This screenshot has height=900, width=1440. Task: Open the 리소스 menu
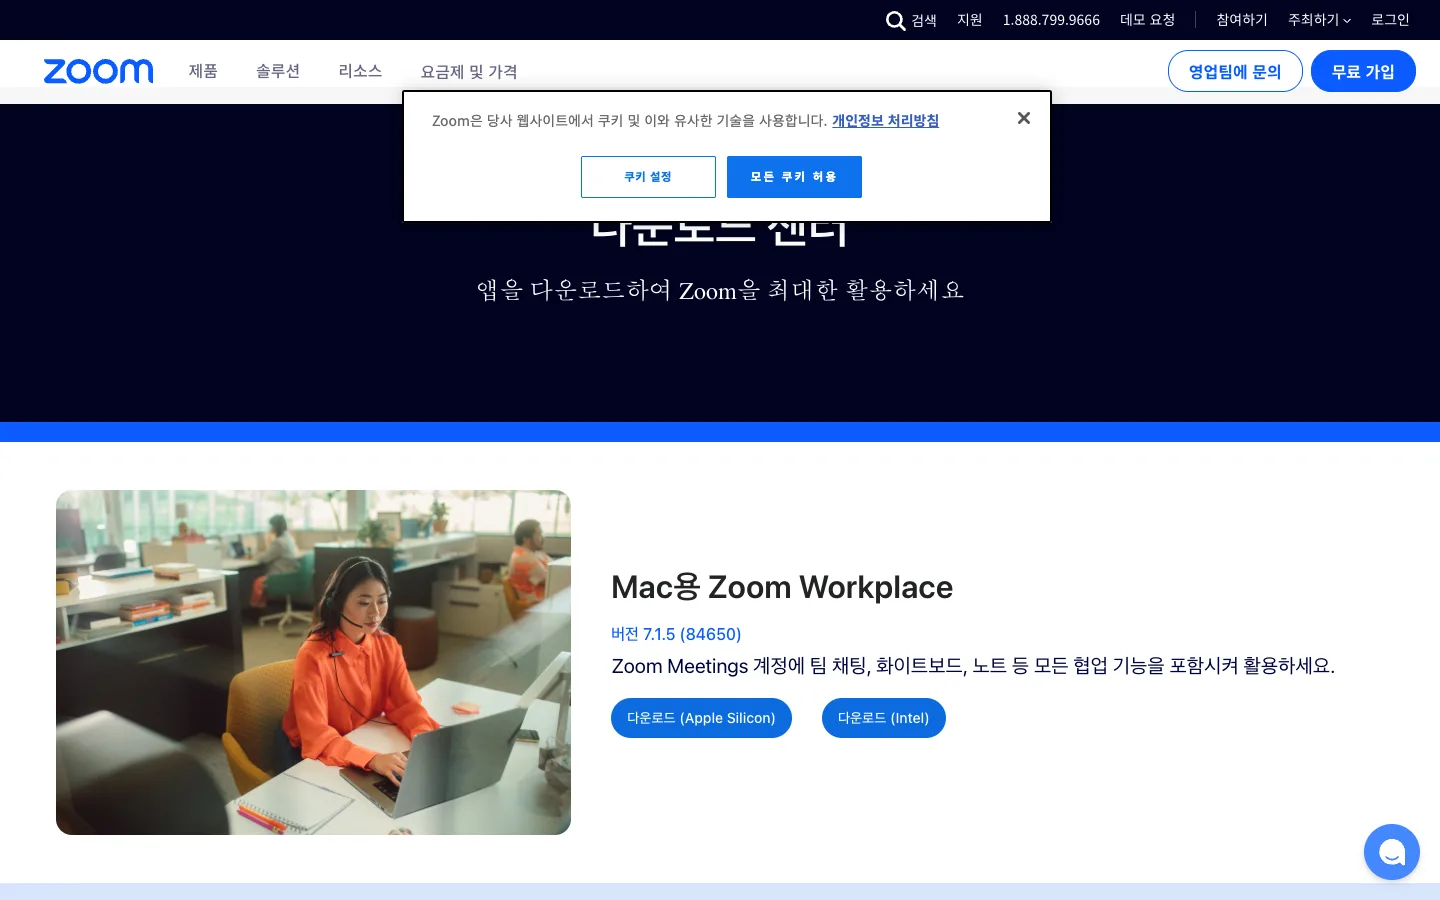click(360, 71)
